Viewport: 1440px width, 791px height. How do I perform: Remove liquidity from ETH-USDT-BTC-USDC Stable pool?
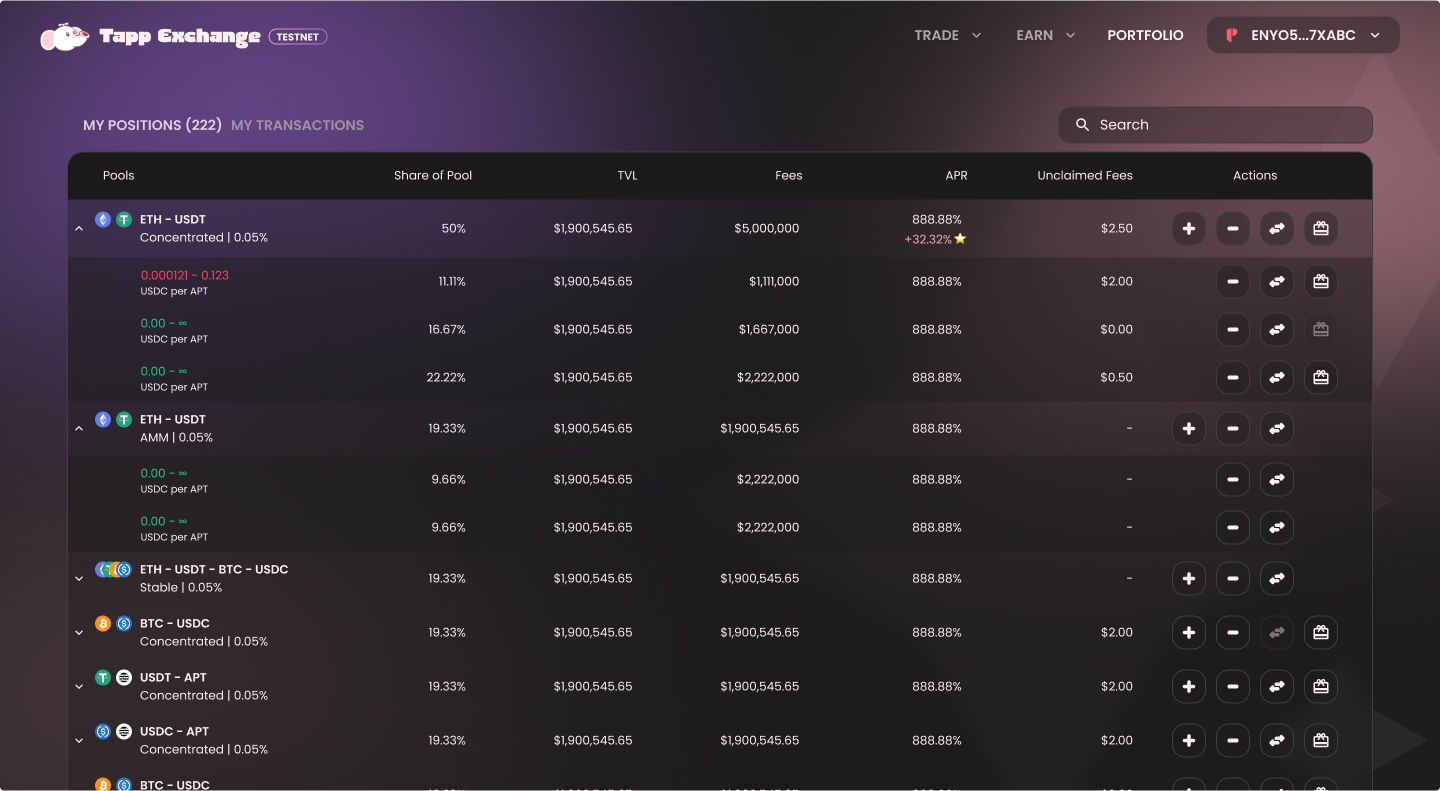click(1232, 579)
